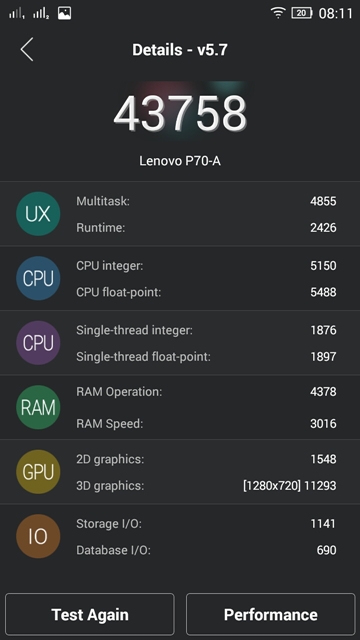Tap the Wi-Fi status icon

278,13
